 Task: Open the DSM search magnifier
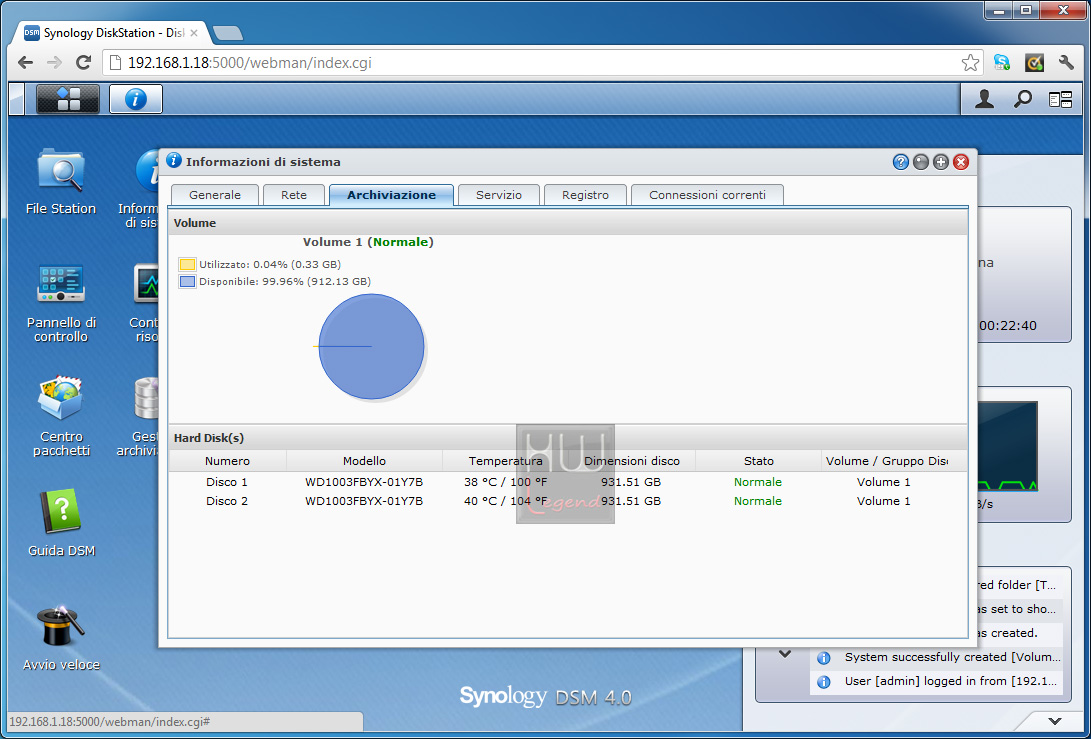tap(1022, 99)
